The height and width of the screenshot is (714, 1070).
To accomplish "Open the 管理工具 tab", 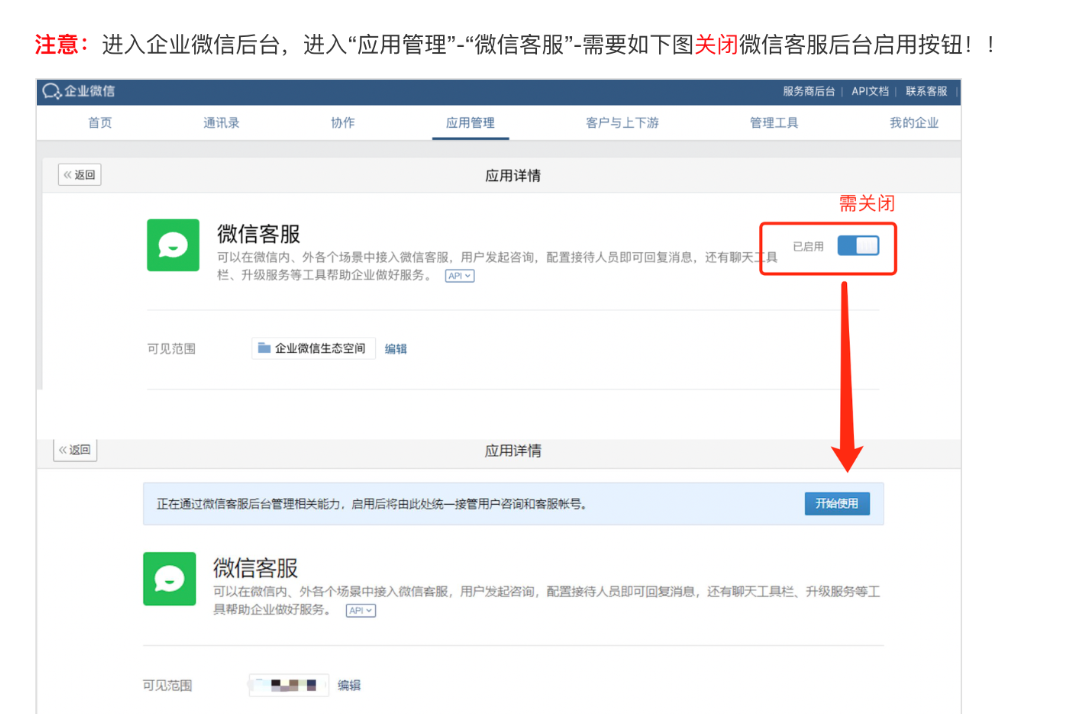I will tap(774, 123).
